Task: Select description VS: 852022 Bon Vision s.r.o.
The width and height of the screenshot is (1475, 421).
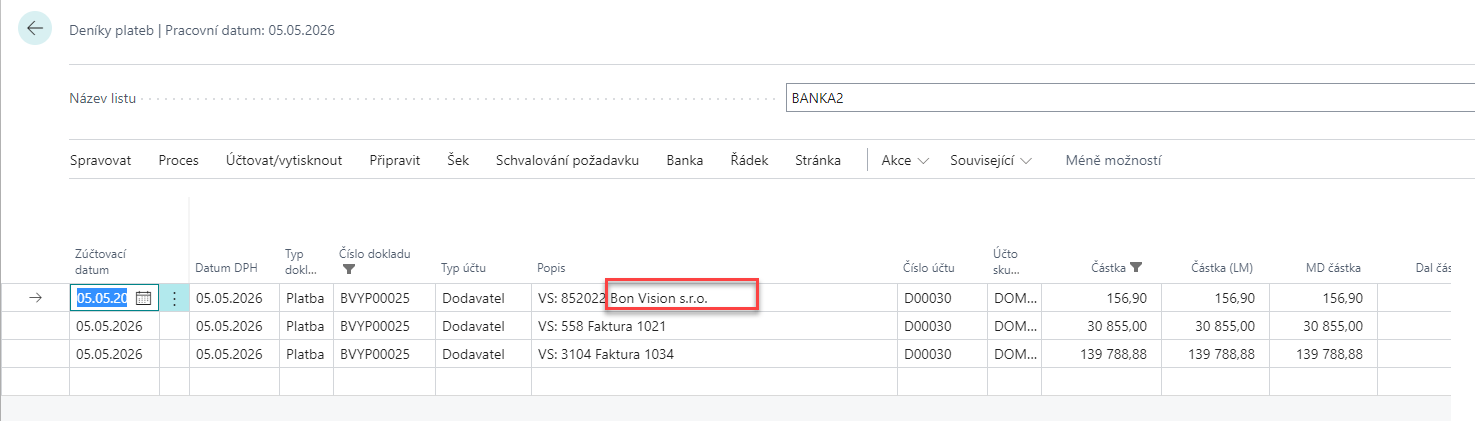Action: click(x=622, y=298)
